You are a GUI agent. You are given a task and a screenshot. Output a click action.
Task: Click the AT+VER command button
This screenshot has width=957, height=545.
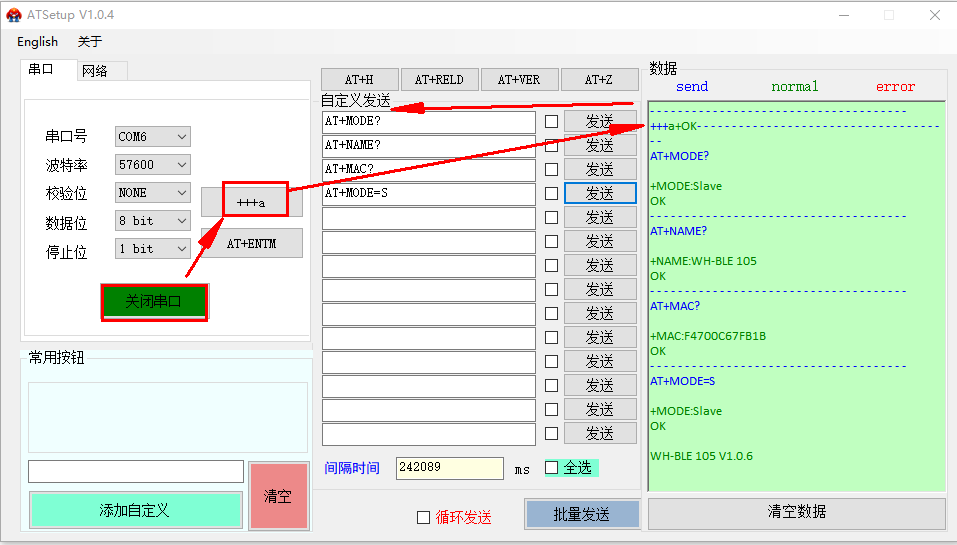tap(519, 80)
